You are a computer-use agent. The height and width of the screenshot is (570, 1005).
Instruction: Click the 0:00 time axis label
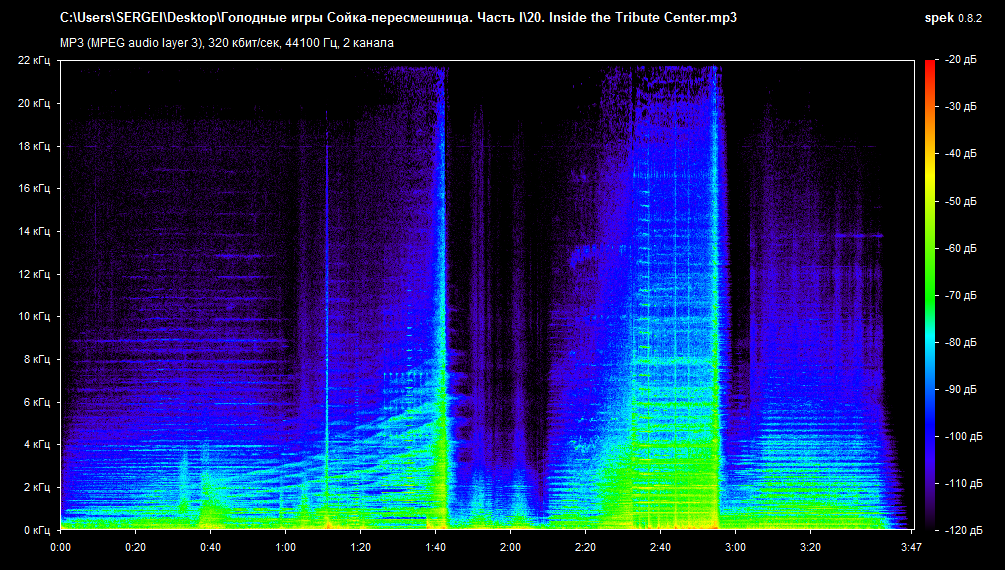pos(60,548)
